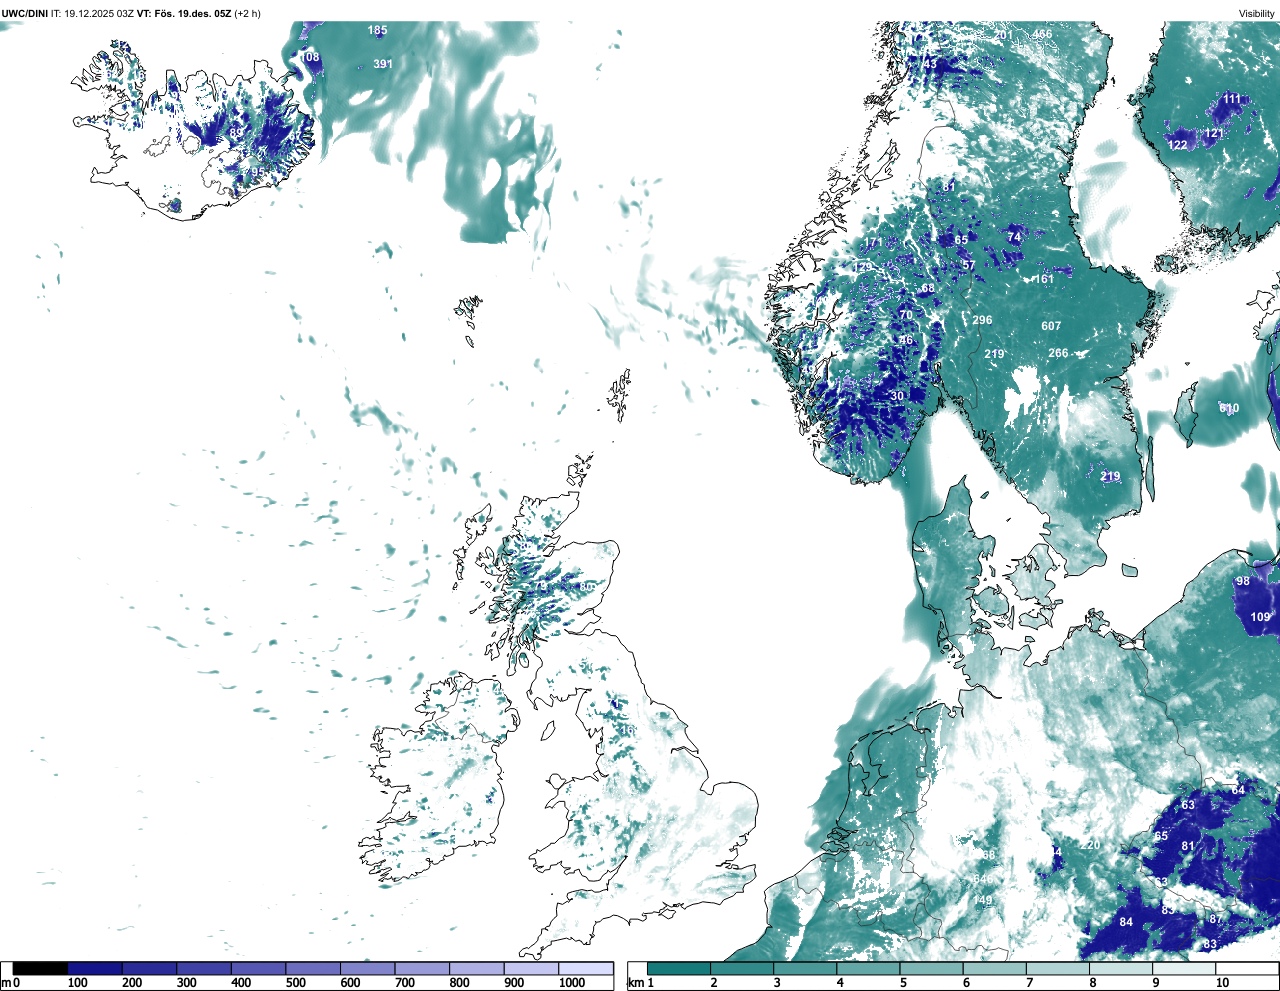
Task: Click the "46" visibility value over Norway
Action: pyautogui.click(x=907, y=340)
